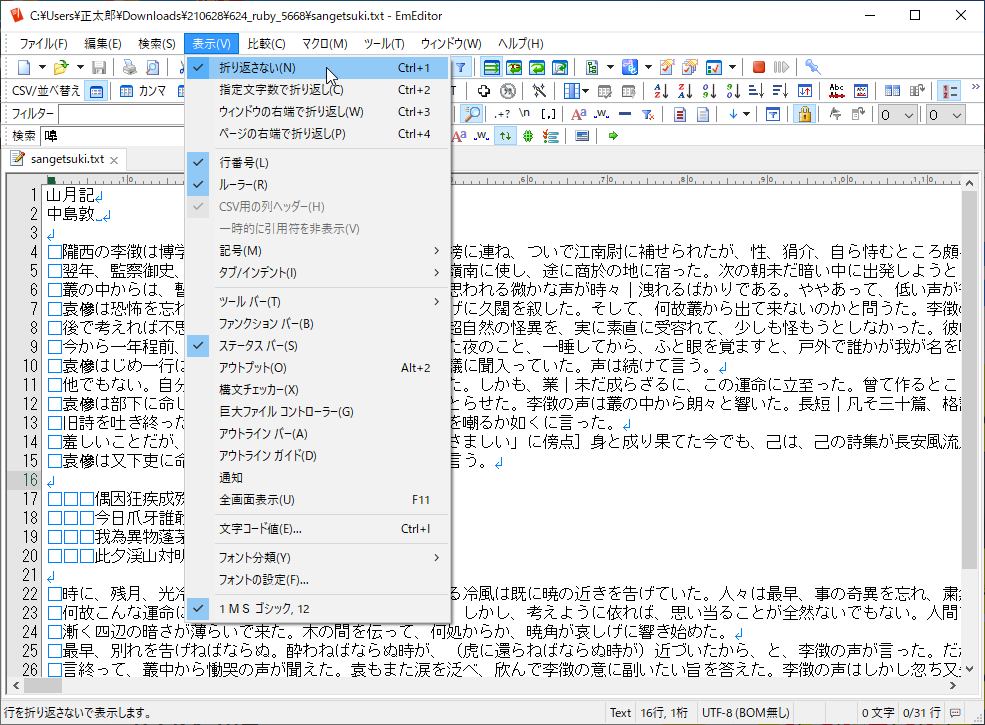Viewport: 985px width, 725px height.
Task: Click the numeric descending sort icon
Action: [733, 91]
